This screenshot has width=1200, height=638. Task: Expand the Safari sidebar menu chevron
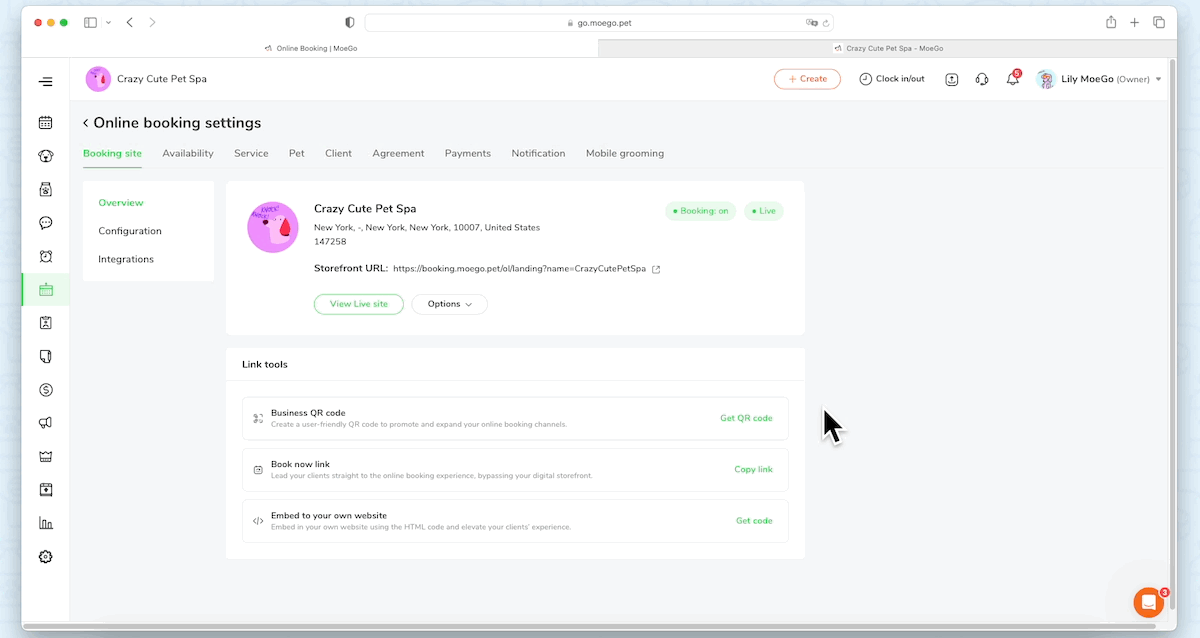tap(108, 22)
